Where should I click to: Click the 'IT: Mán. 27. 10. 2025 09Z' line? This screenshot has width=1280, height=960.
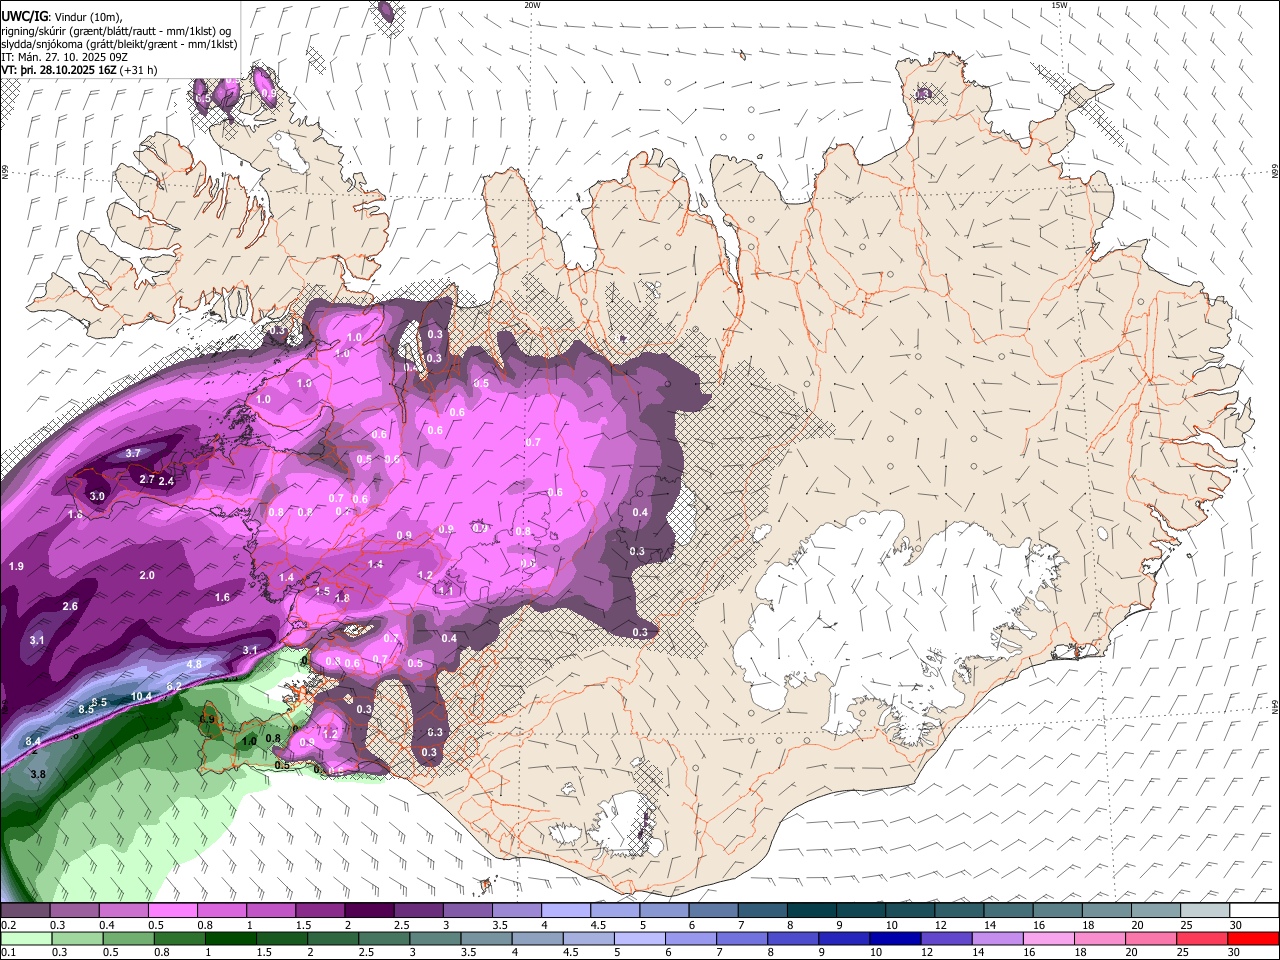point(64,57)
